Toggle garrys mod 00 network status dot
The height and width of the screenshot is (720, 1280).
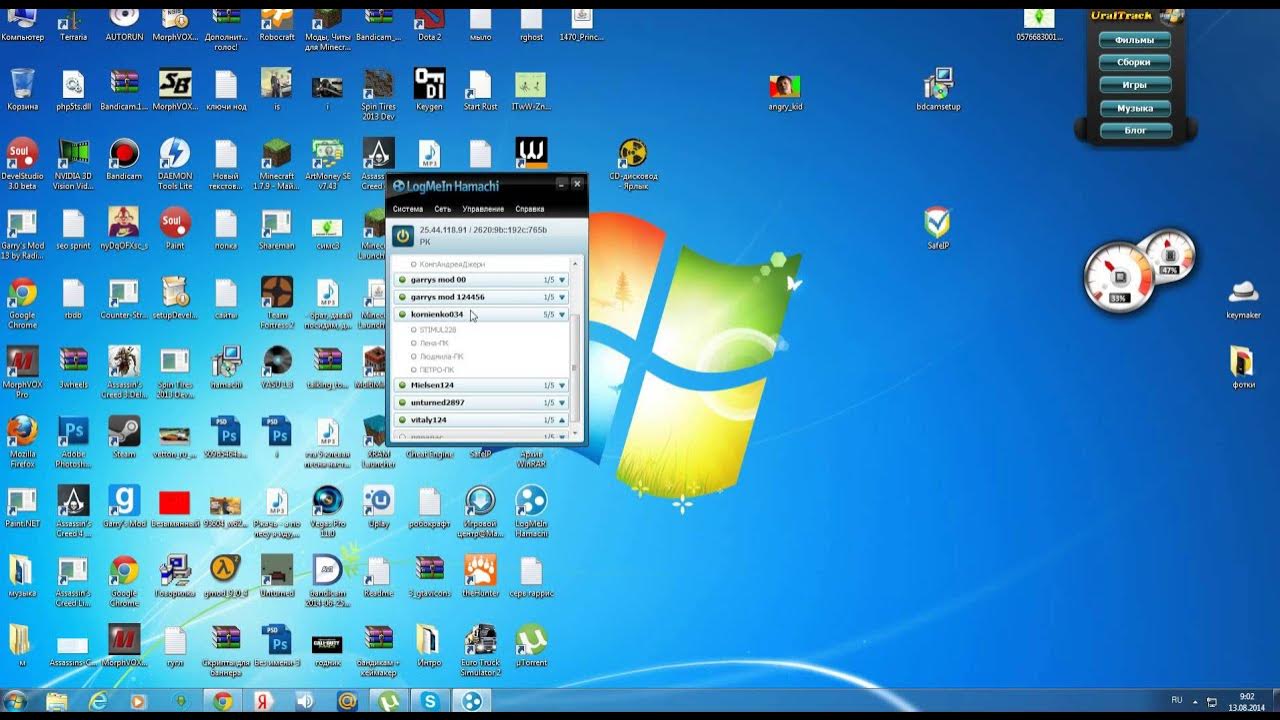coord(402,280)
